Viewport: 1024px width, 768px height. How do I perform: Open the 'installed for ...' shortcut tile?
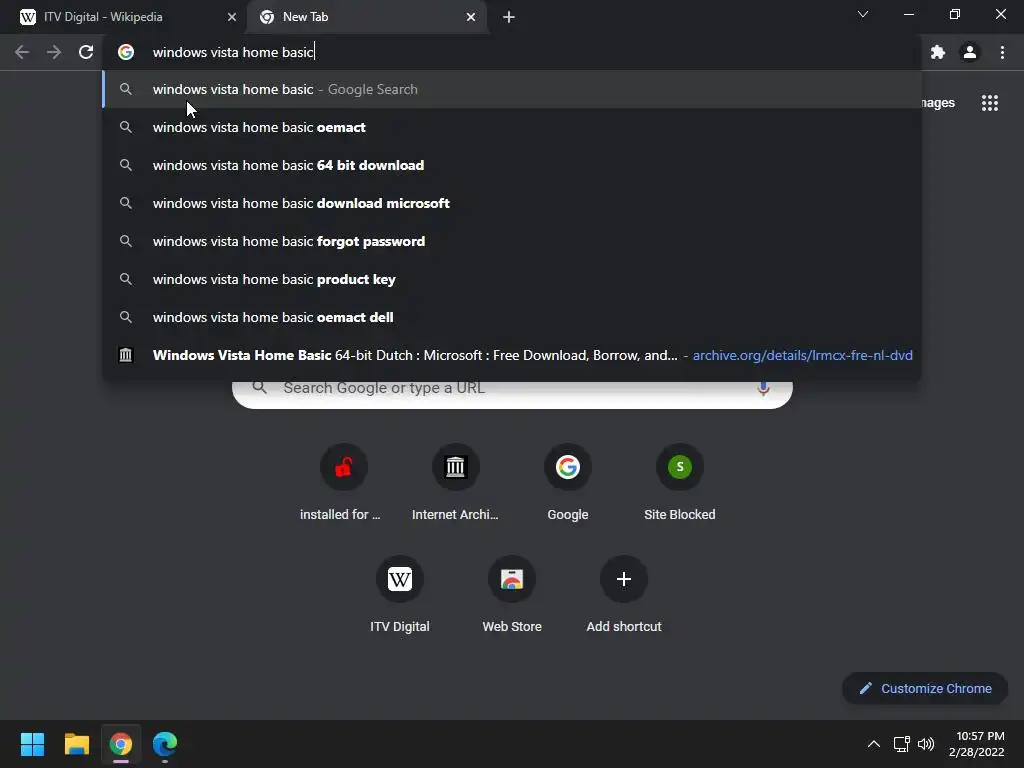[x=344, y=483]
